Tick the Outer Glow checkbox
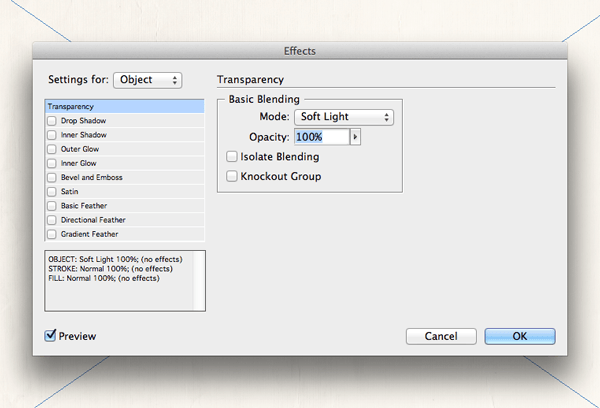 coord(52,149)
